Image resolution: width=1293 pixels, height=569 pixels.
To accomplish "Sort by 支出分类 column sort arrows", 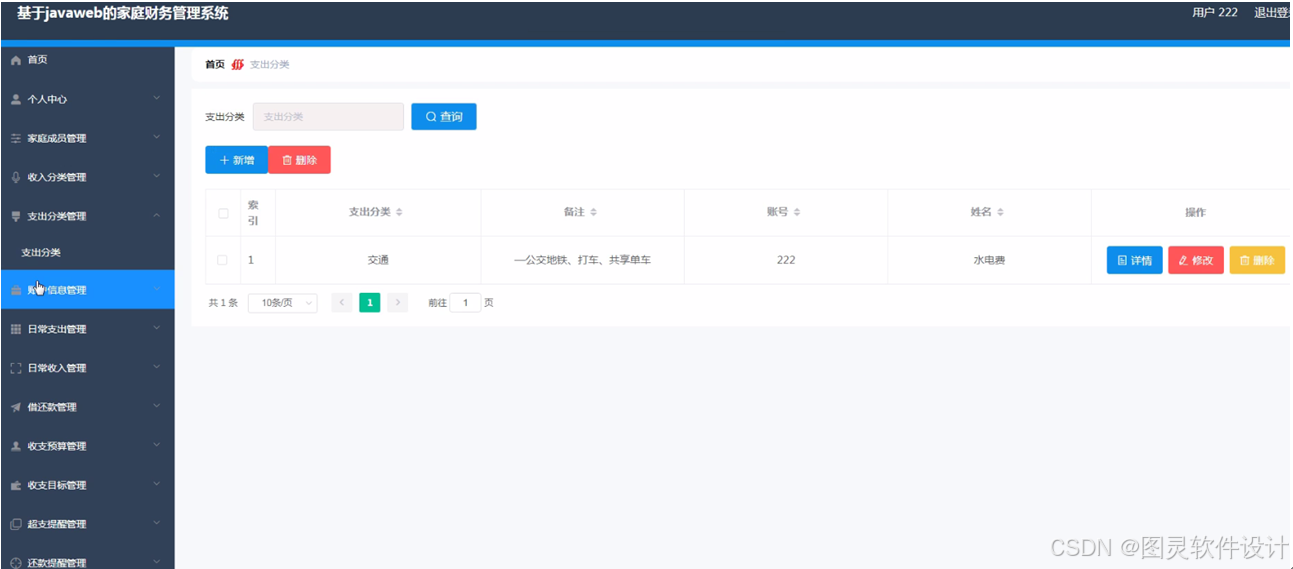I will click(399, 213).
